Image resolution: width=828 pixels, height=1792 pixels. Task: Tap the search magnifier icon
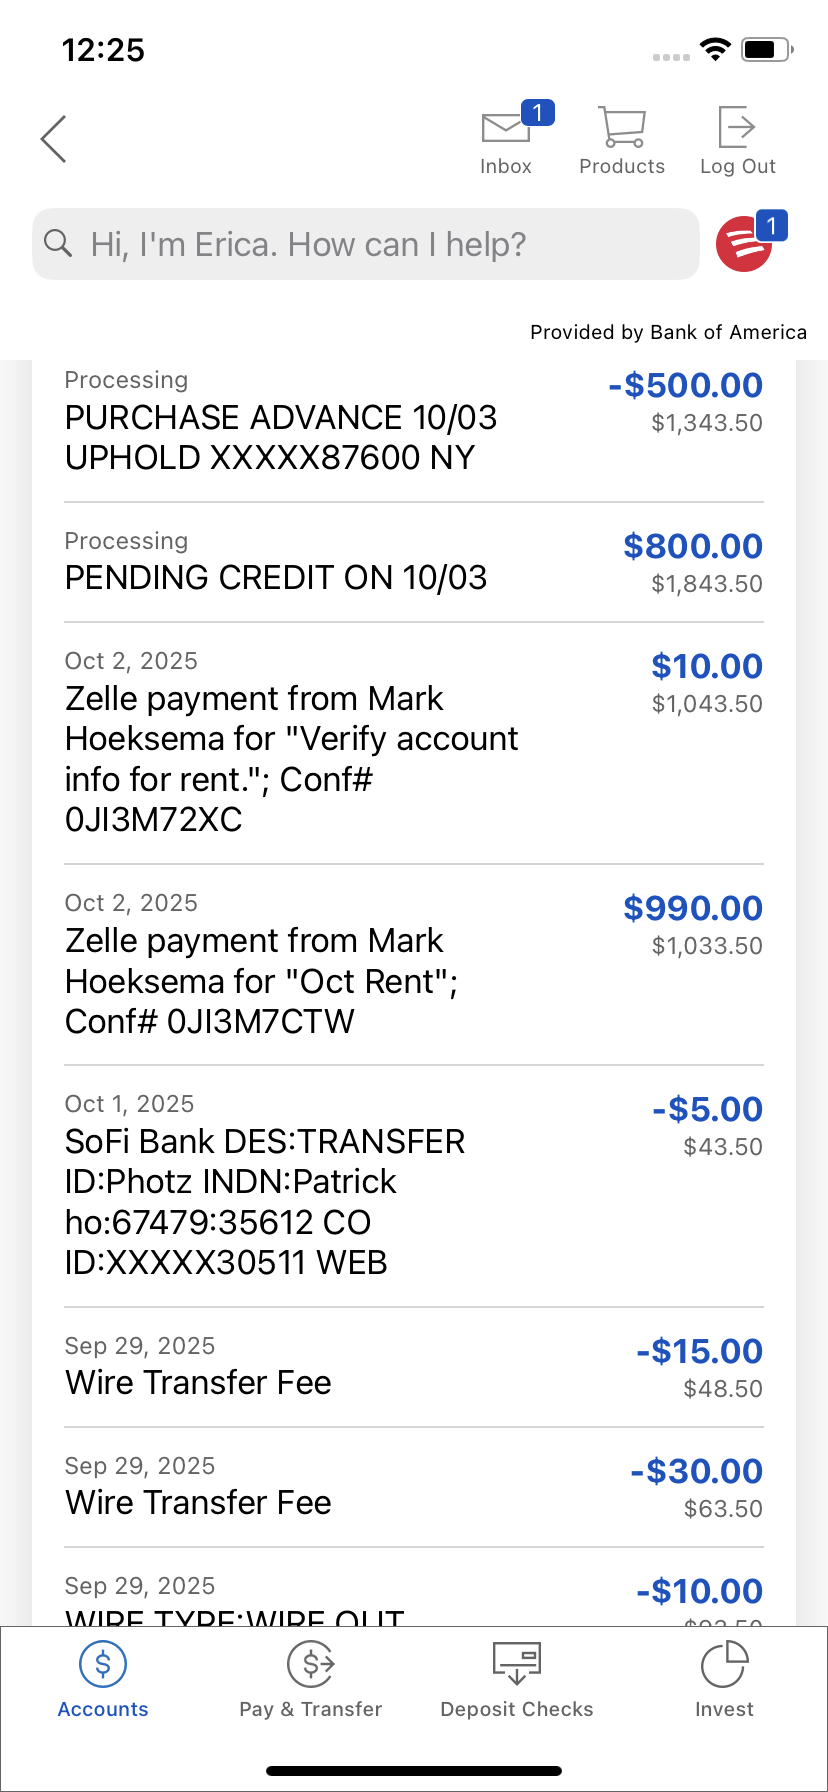pyautogui.click(x=59, y=244)
